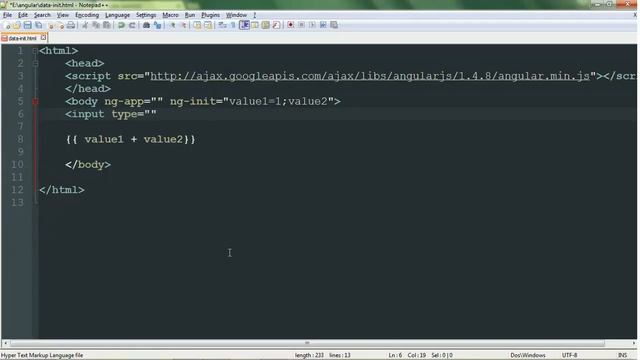Click the horizontal scrollbar left arrow
Image resolution: width=640 pixels, height=360 pixels.
click(5, 343)
